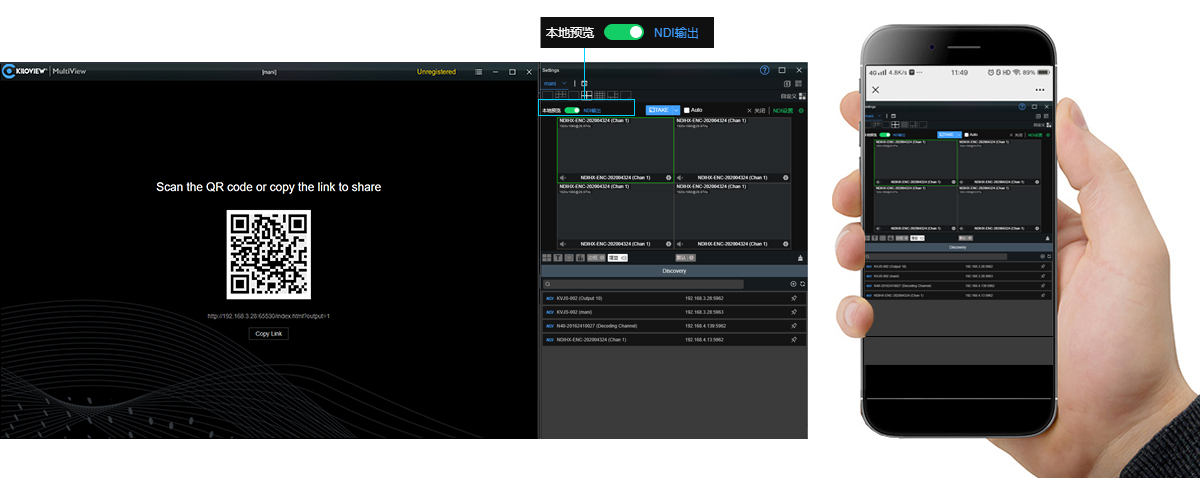Click Copy Link in MultiView window
Screen dimensions: 1200x478
269,334
